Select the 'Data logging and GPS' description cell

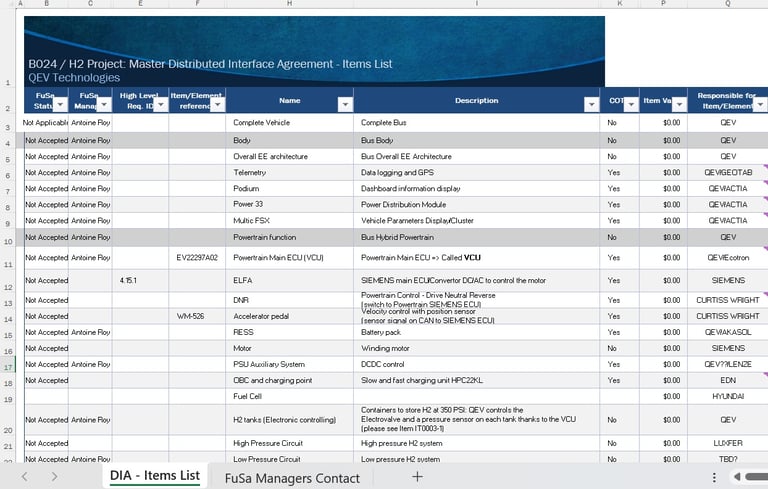476,172
